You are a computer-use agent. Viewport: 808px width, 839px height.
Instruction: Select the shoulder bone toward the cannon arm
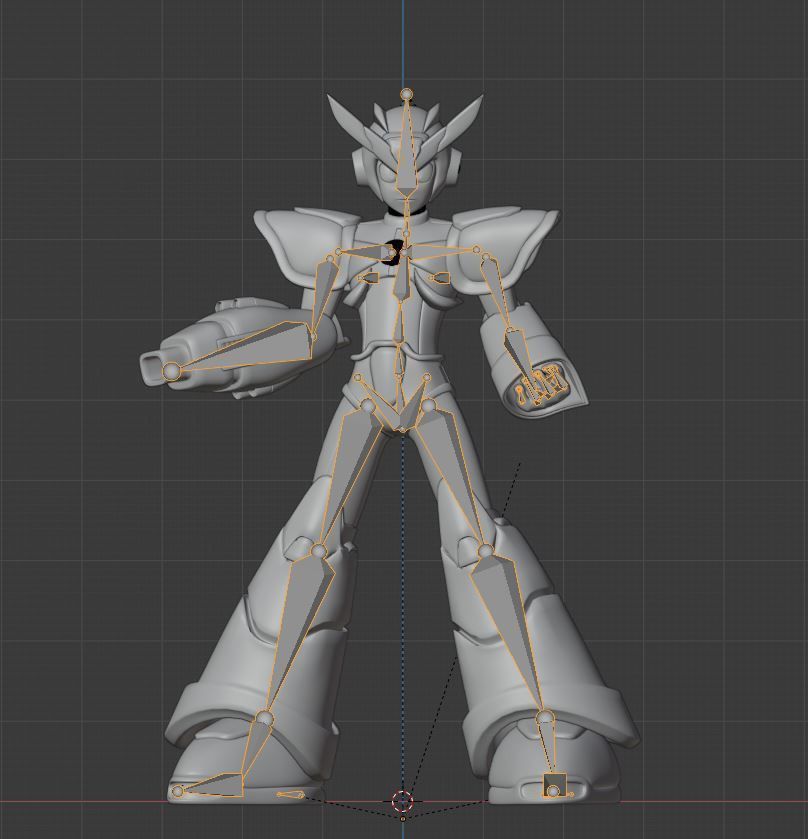(369, 250)
